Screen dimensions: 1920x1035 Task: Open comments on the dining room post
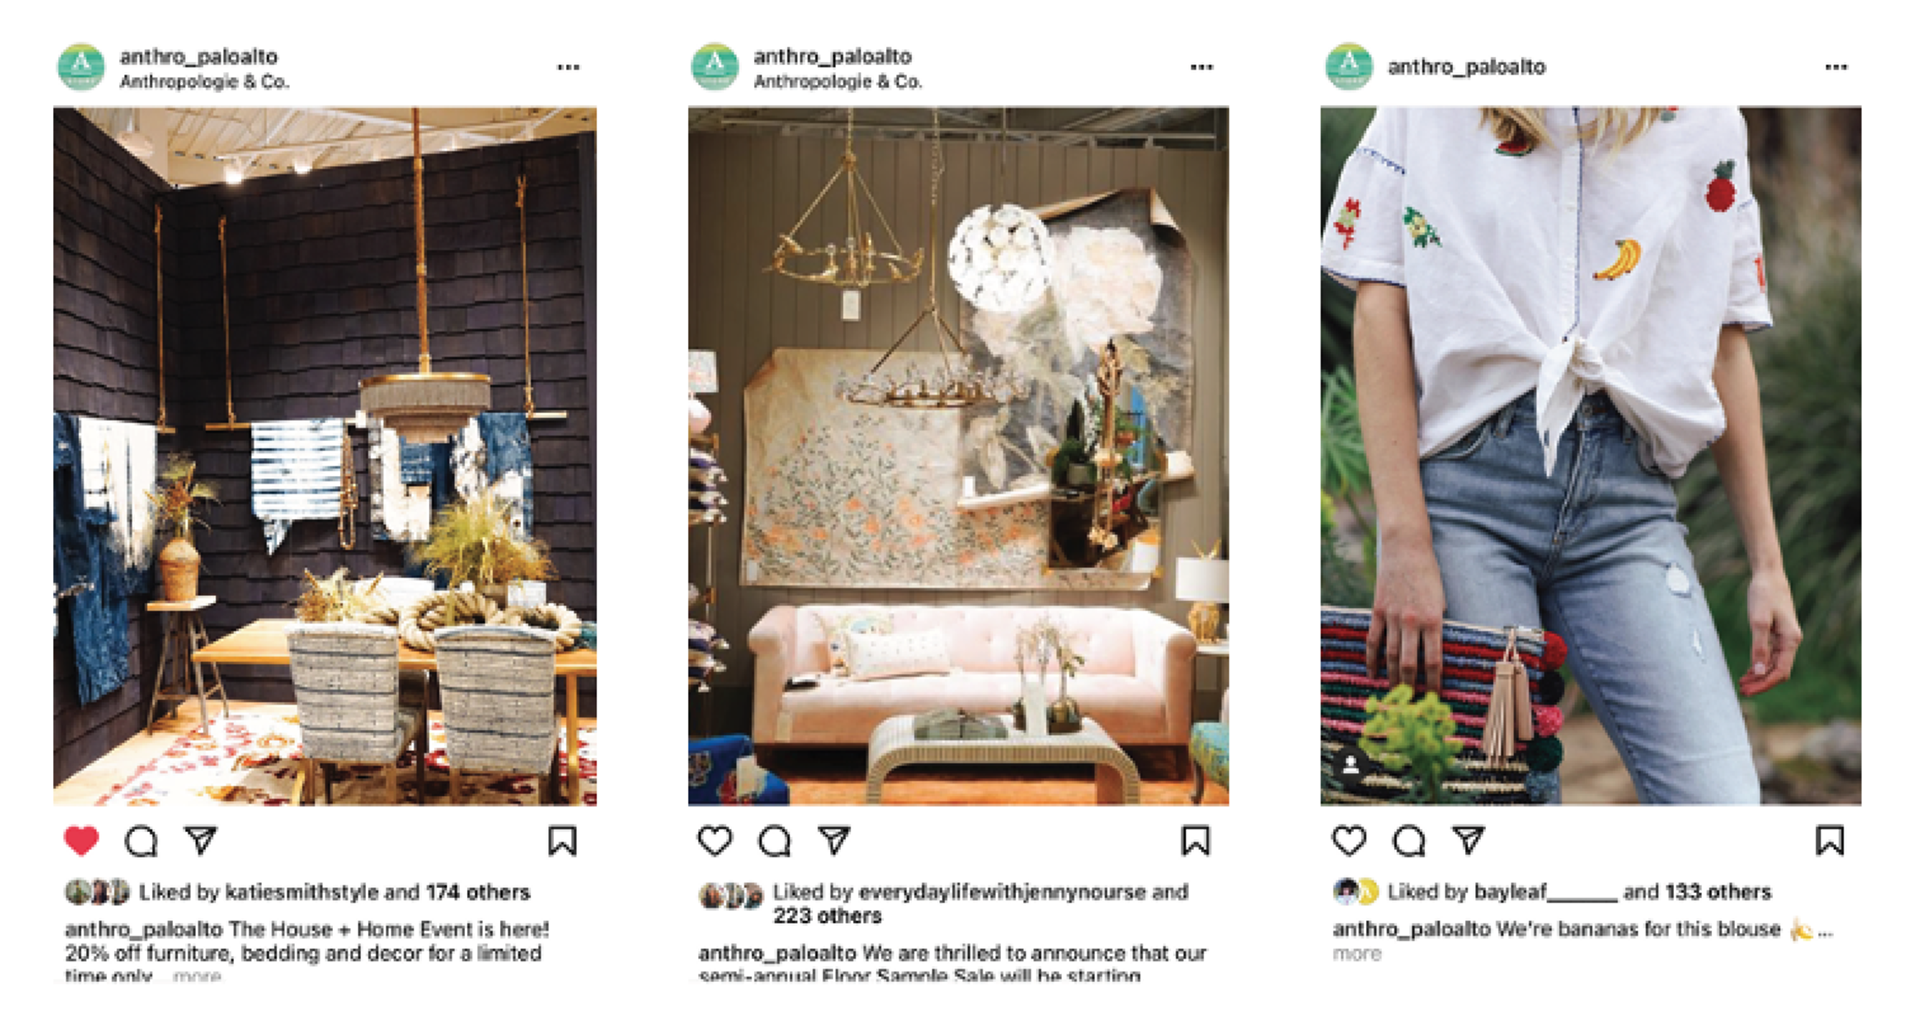coord(141,841)
